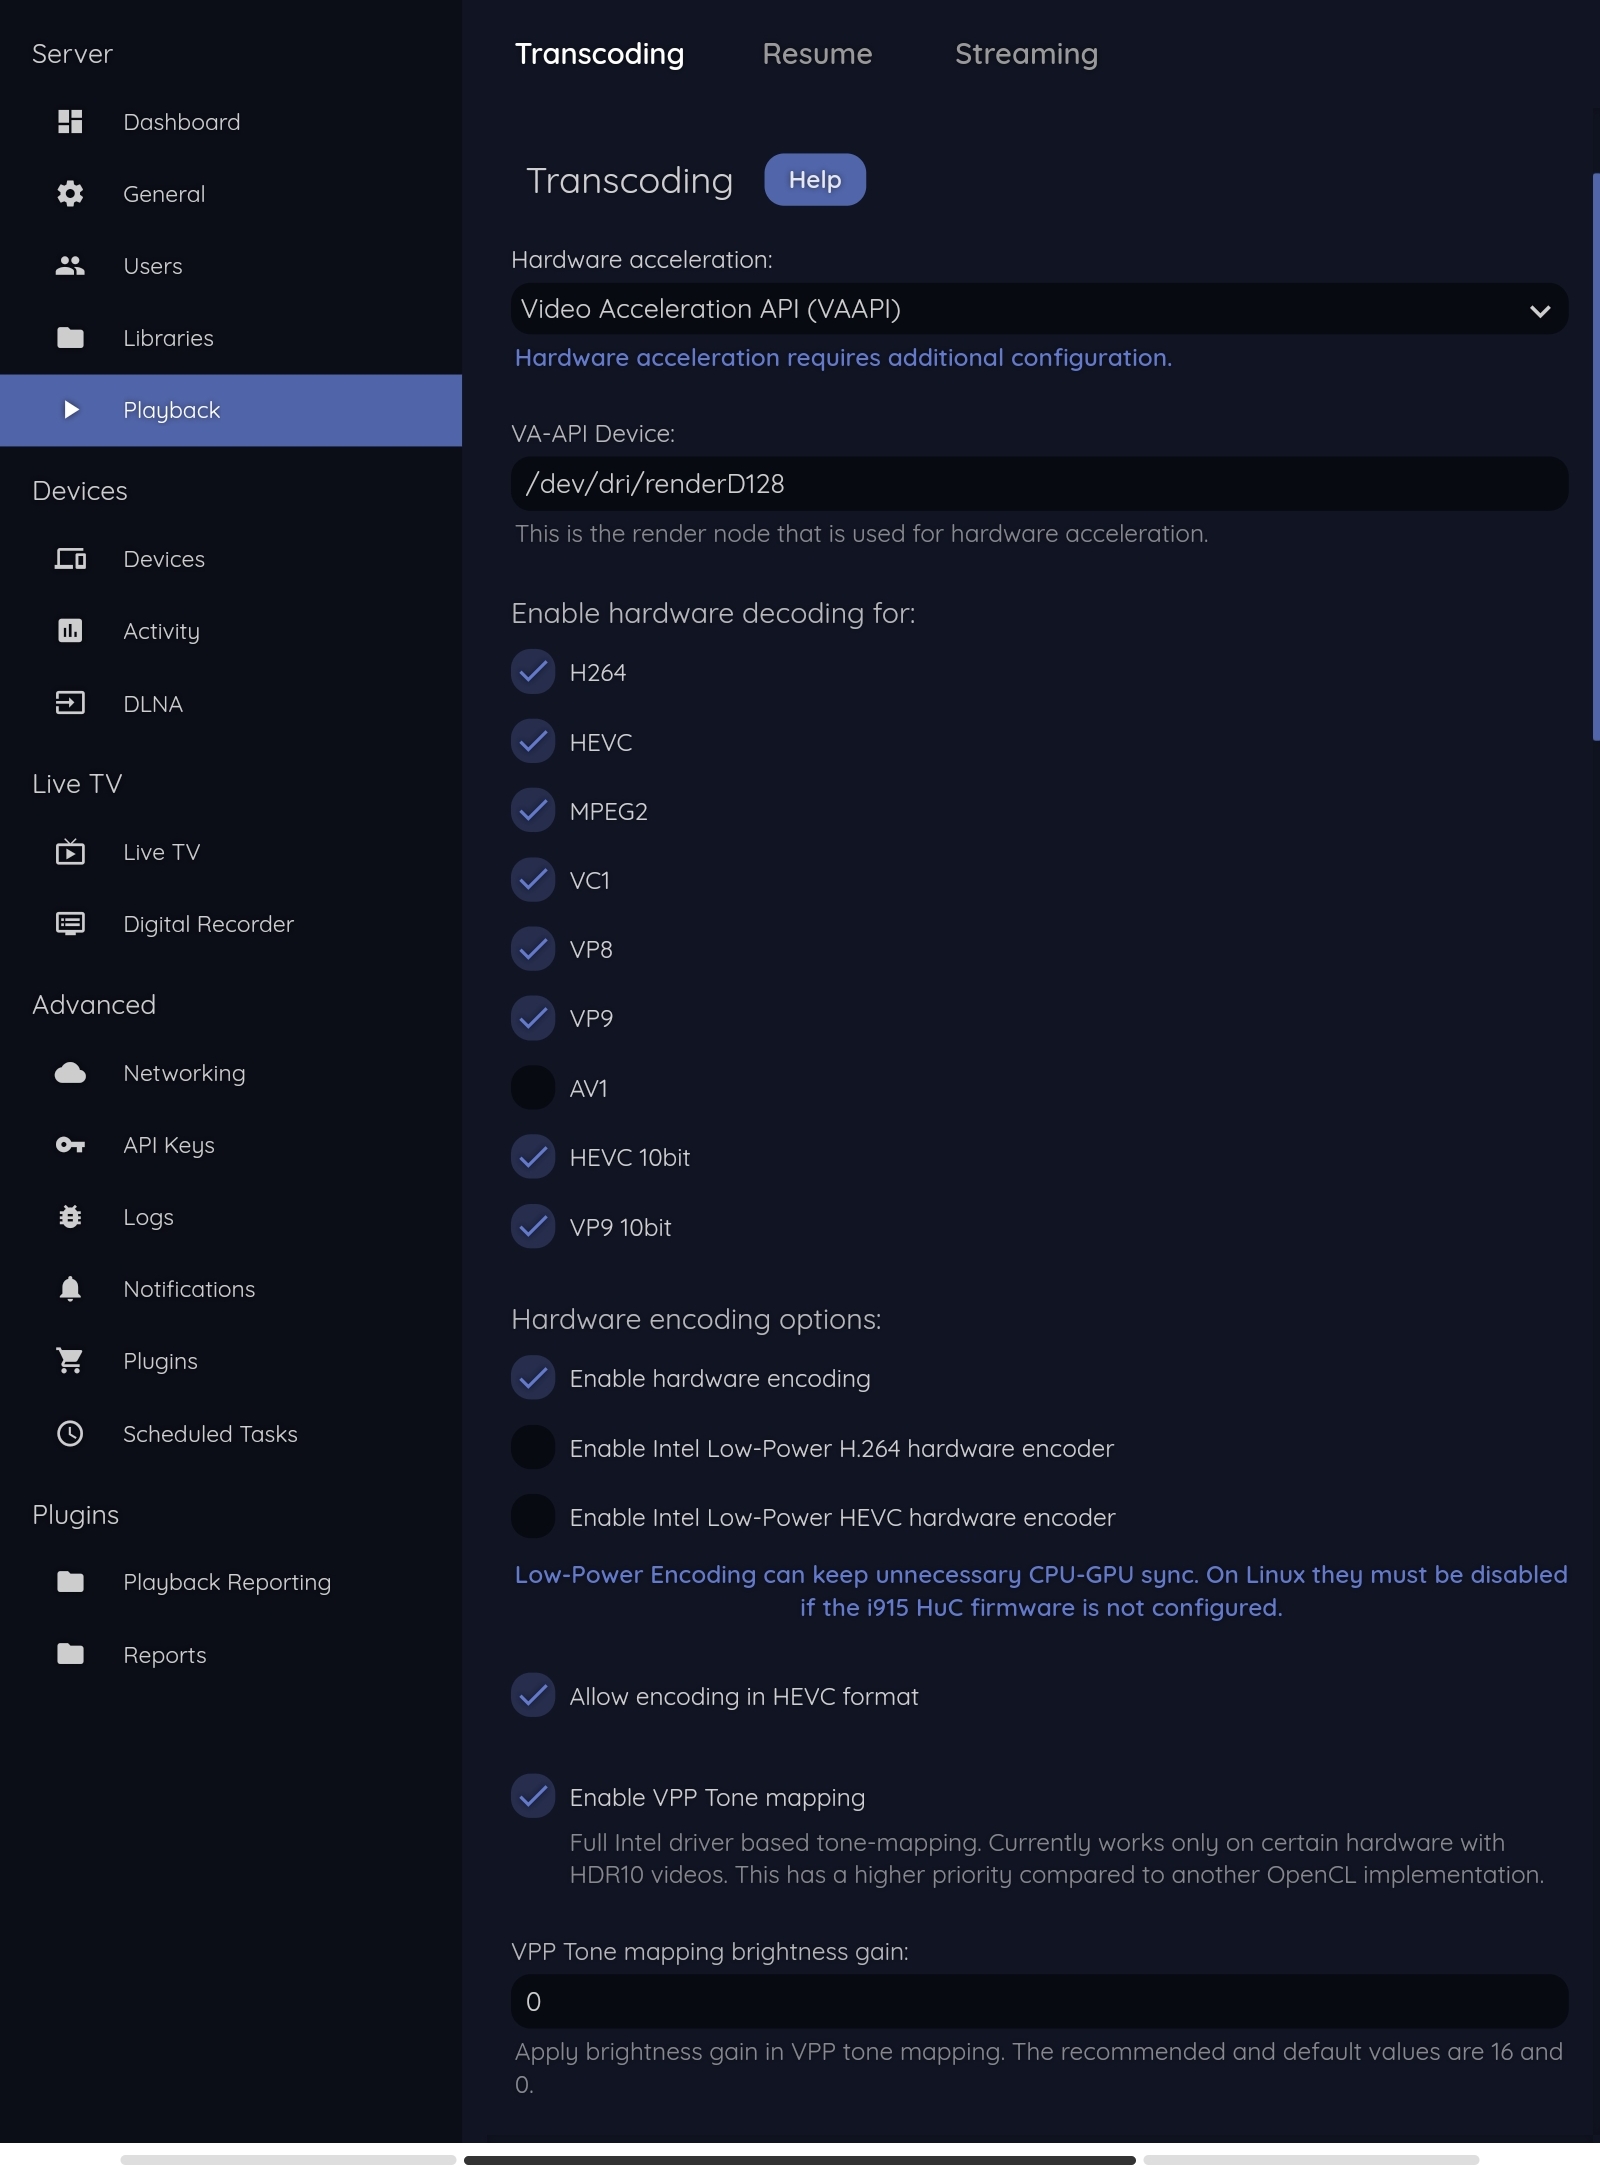This screenshot has width=1600, height=2179.
Task: Click the Users people icon
Action: click(70, 266)
